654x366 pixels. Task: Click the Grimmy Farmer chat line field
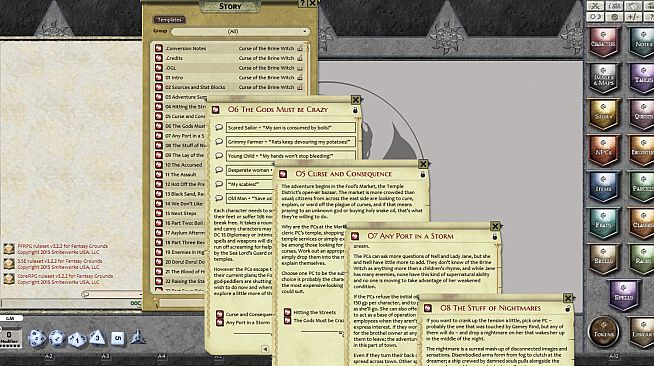pos(291,142)
